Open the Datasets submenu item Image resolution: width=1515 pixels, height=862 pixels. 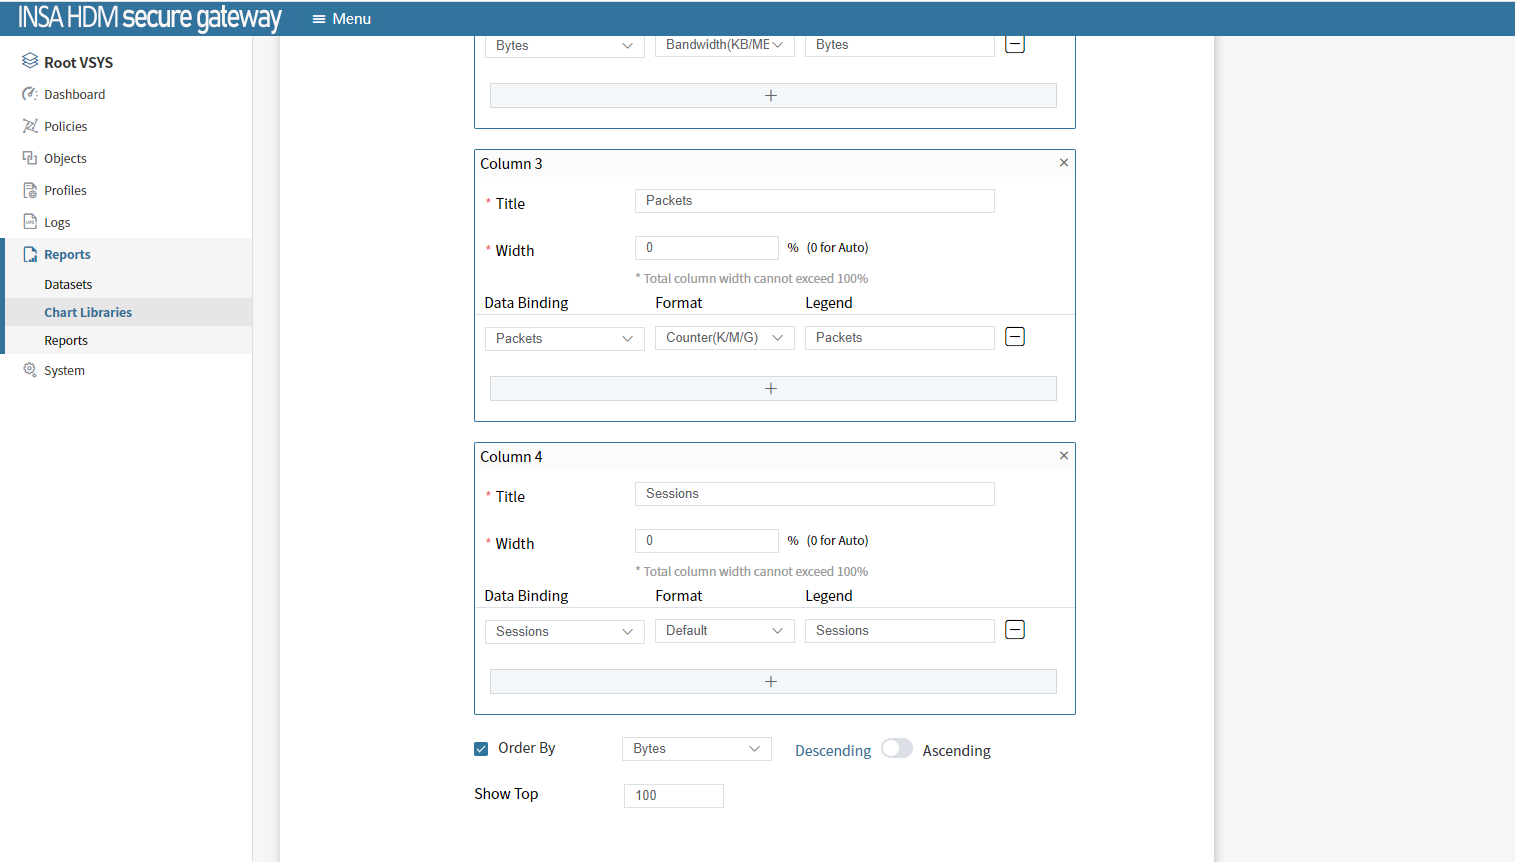coord(68,285)
